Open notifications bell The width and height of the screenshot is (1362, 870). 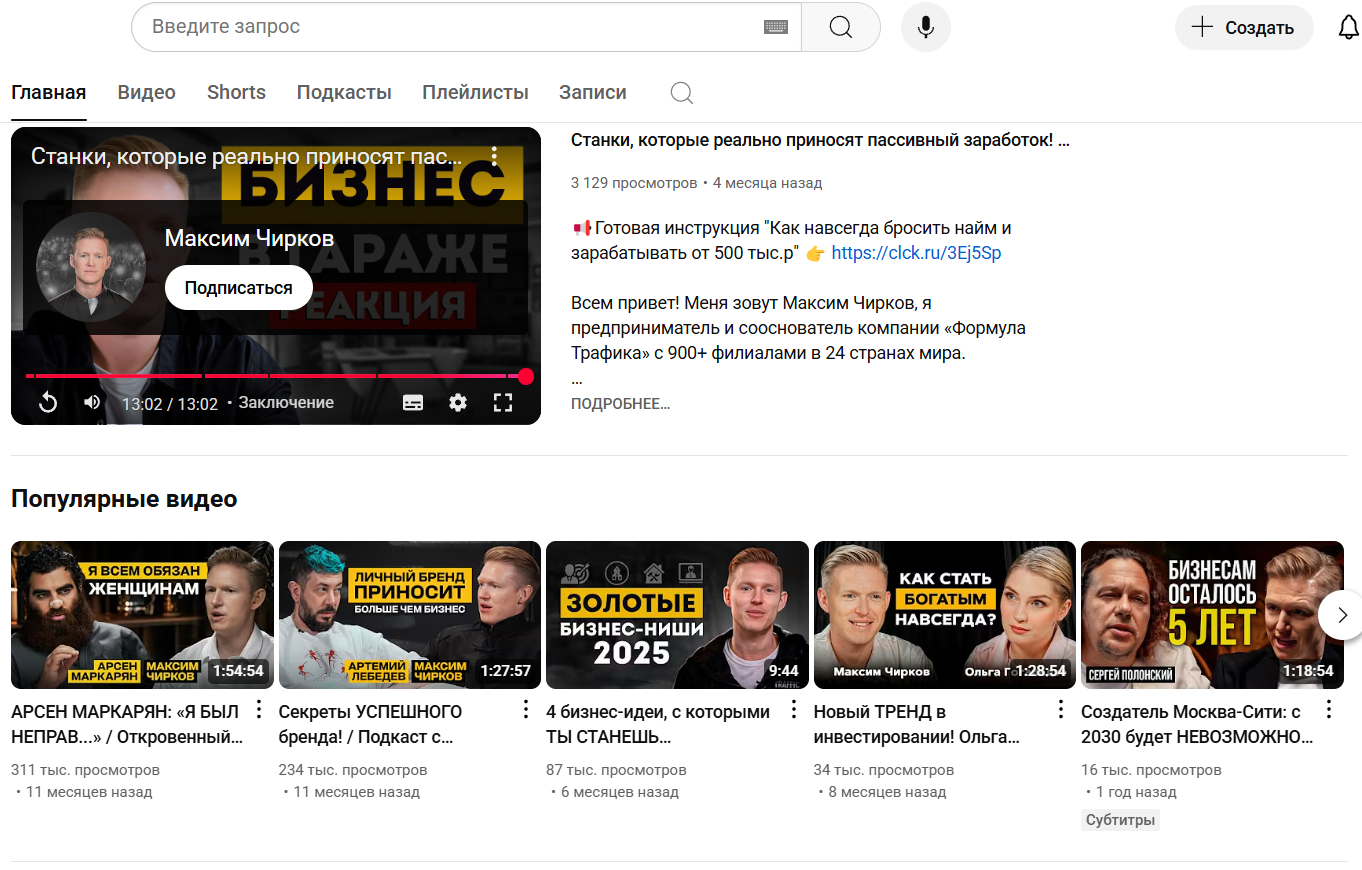[1348, 27]
